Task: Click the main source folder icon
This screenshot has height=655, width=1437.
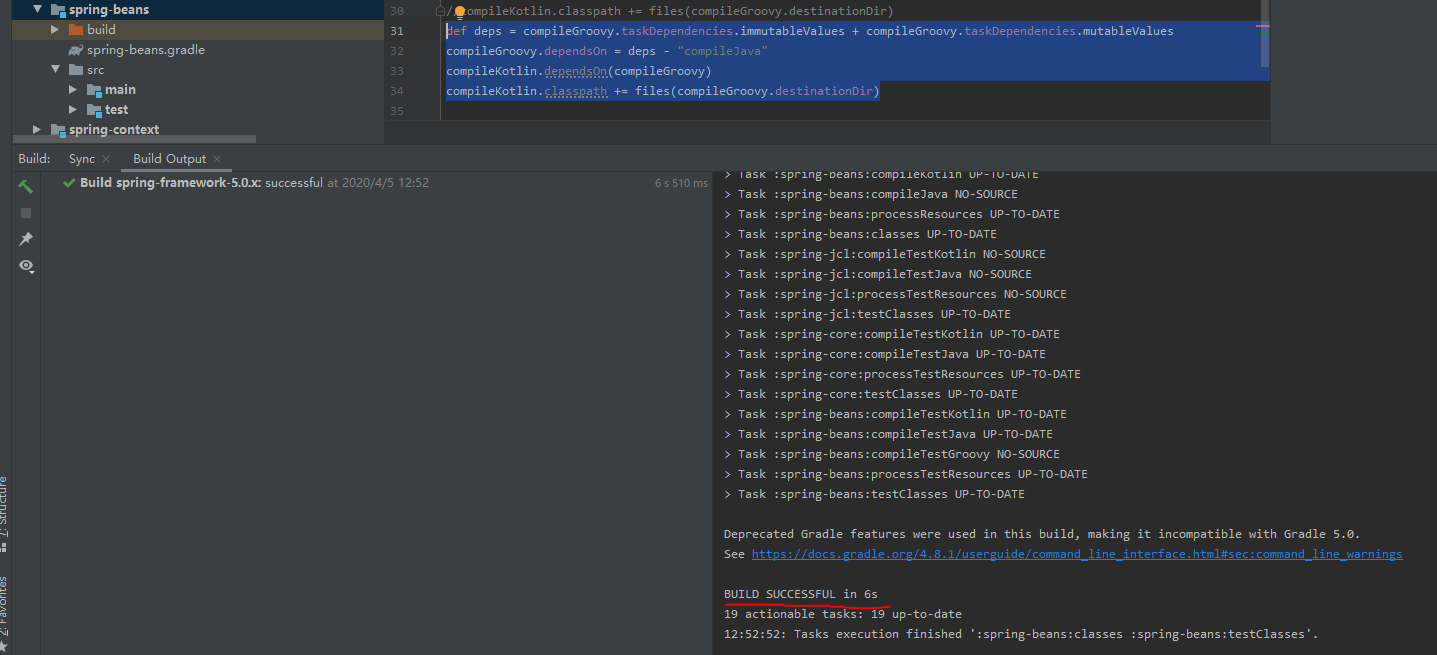Action: pyautogui.click(x=94, y=90)
